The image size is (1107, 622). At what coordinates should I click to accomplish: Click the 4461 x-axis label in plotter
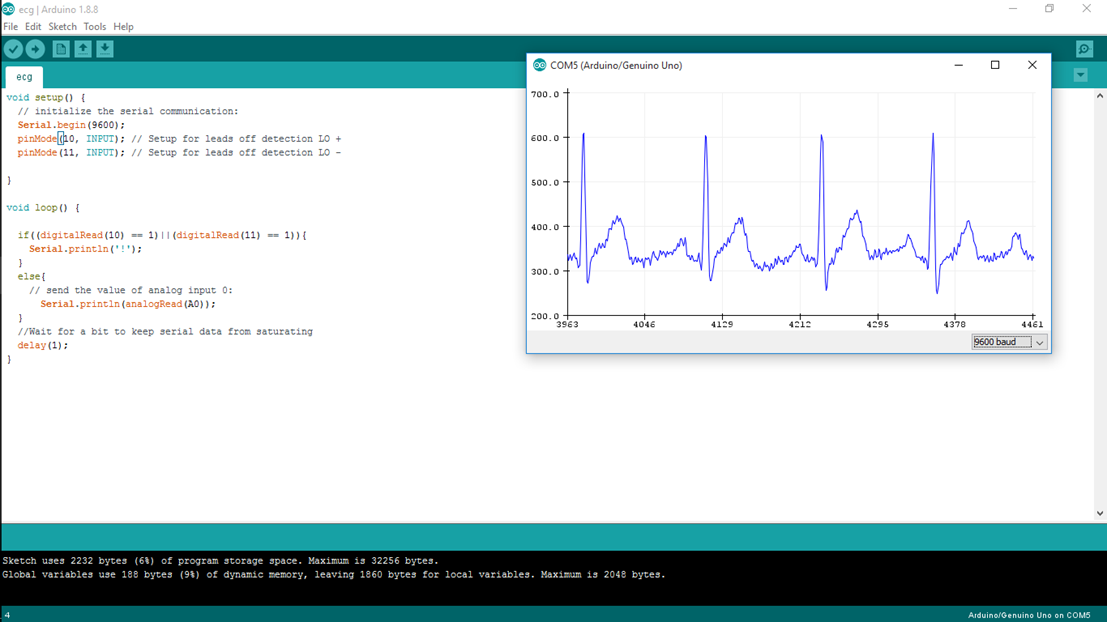pyautogui.click(x=1031, y=324)
